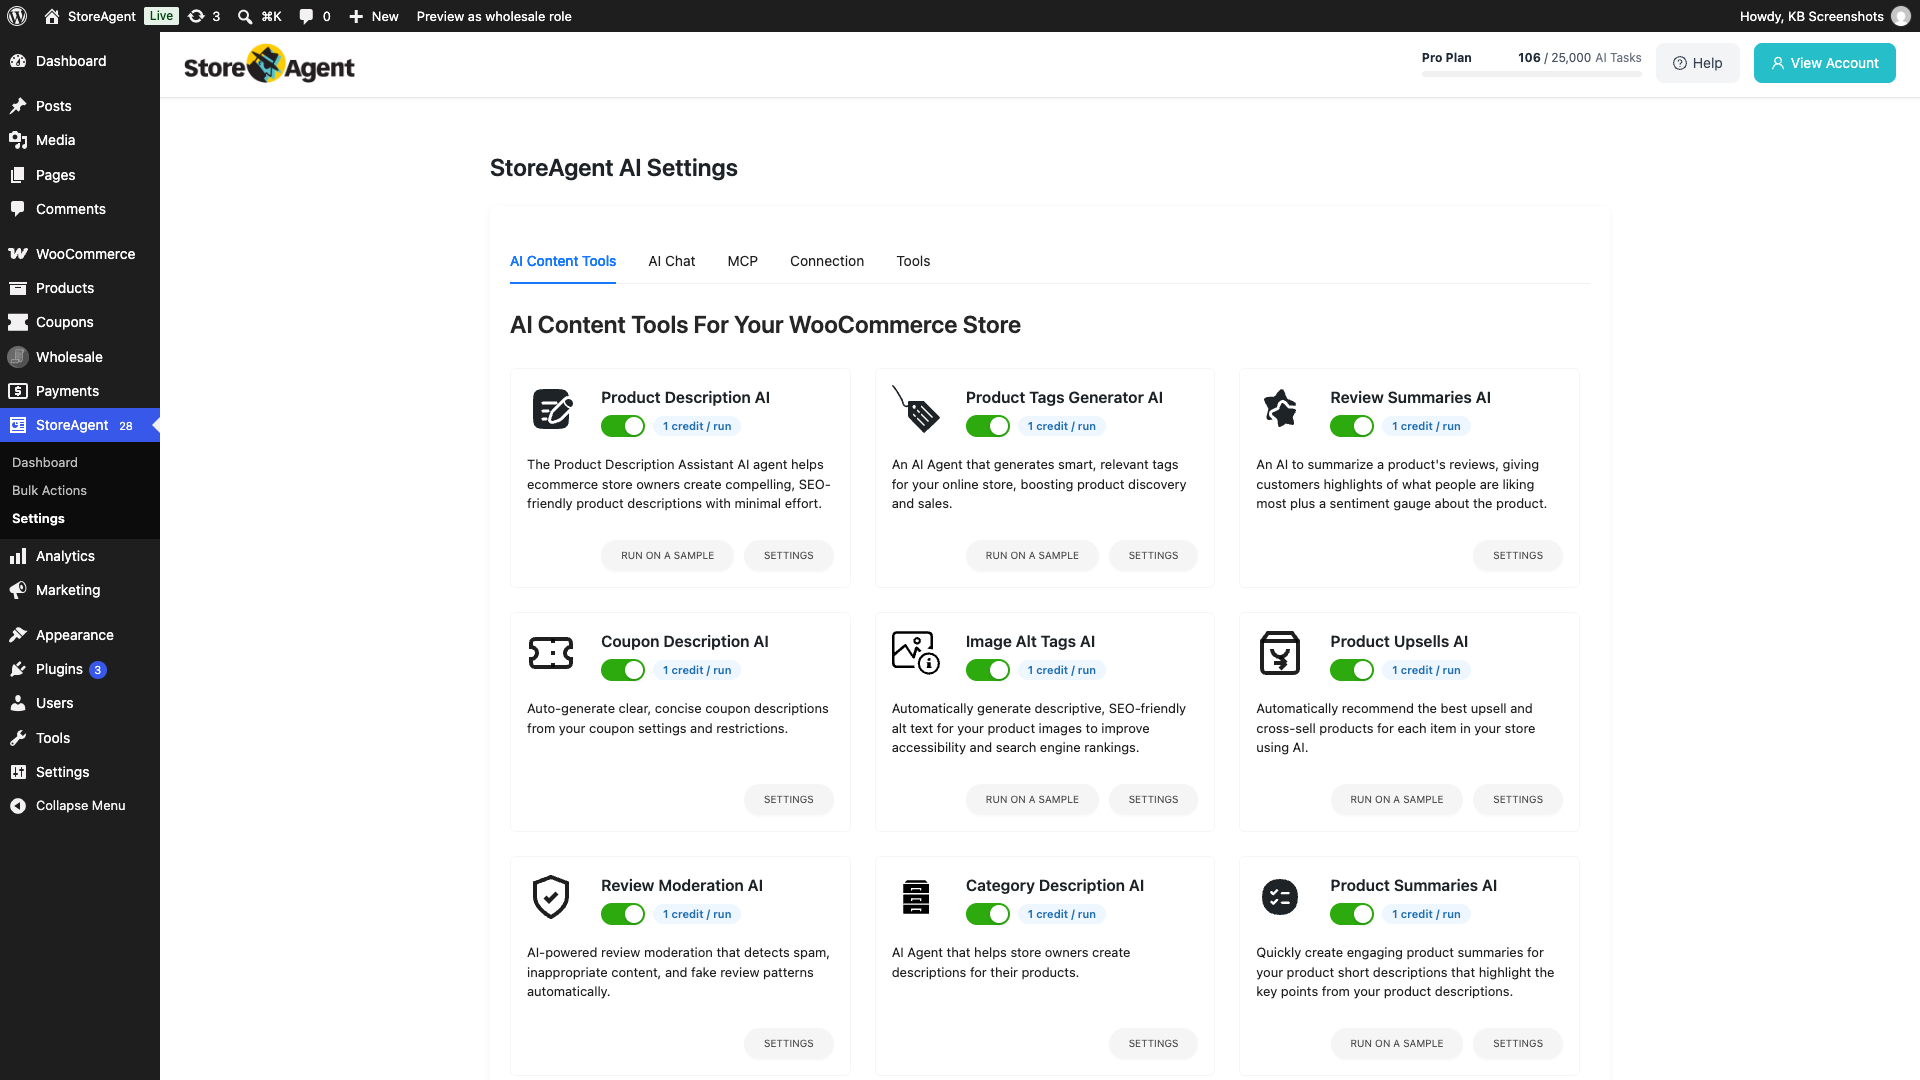Open the Wholesale sidebar menu item
The image size is (1920, 1080).
tap(80, 357)
